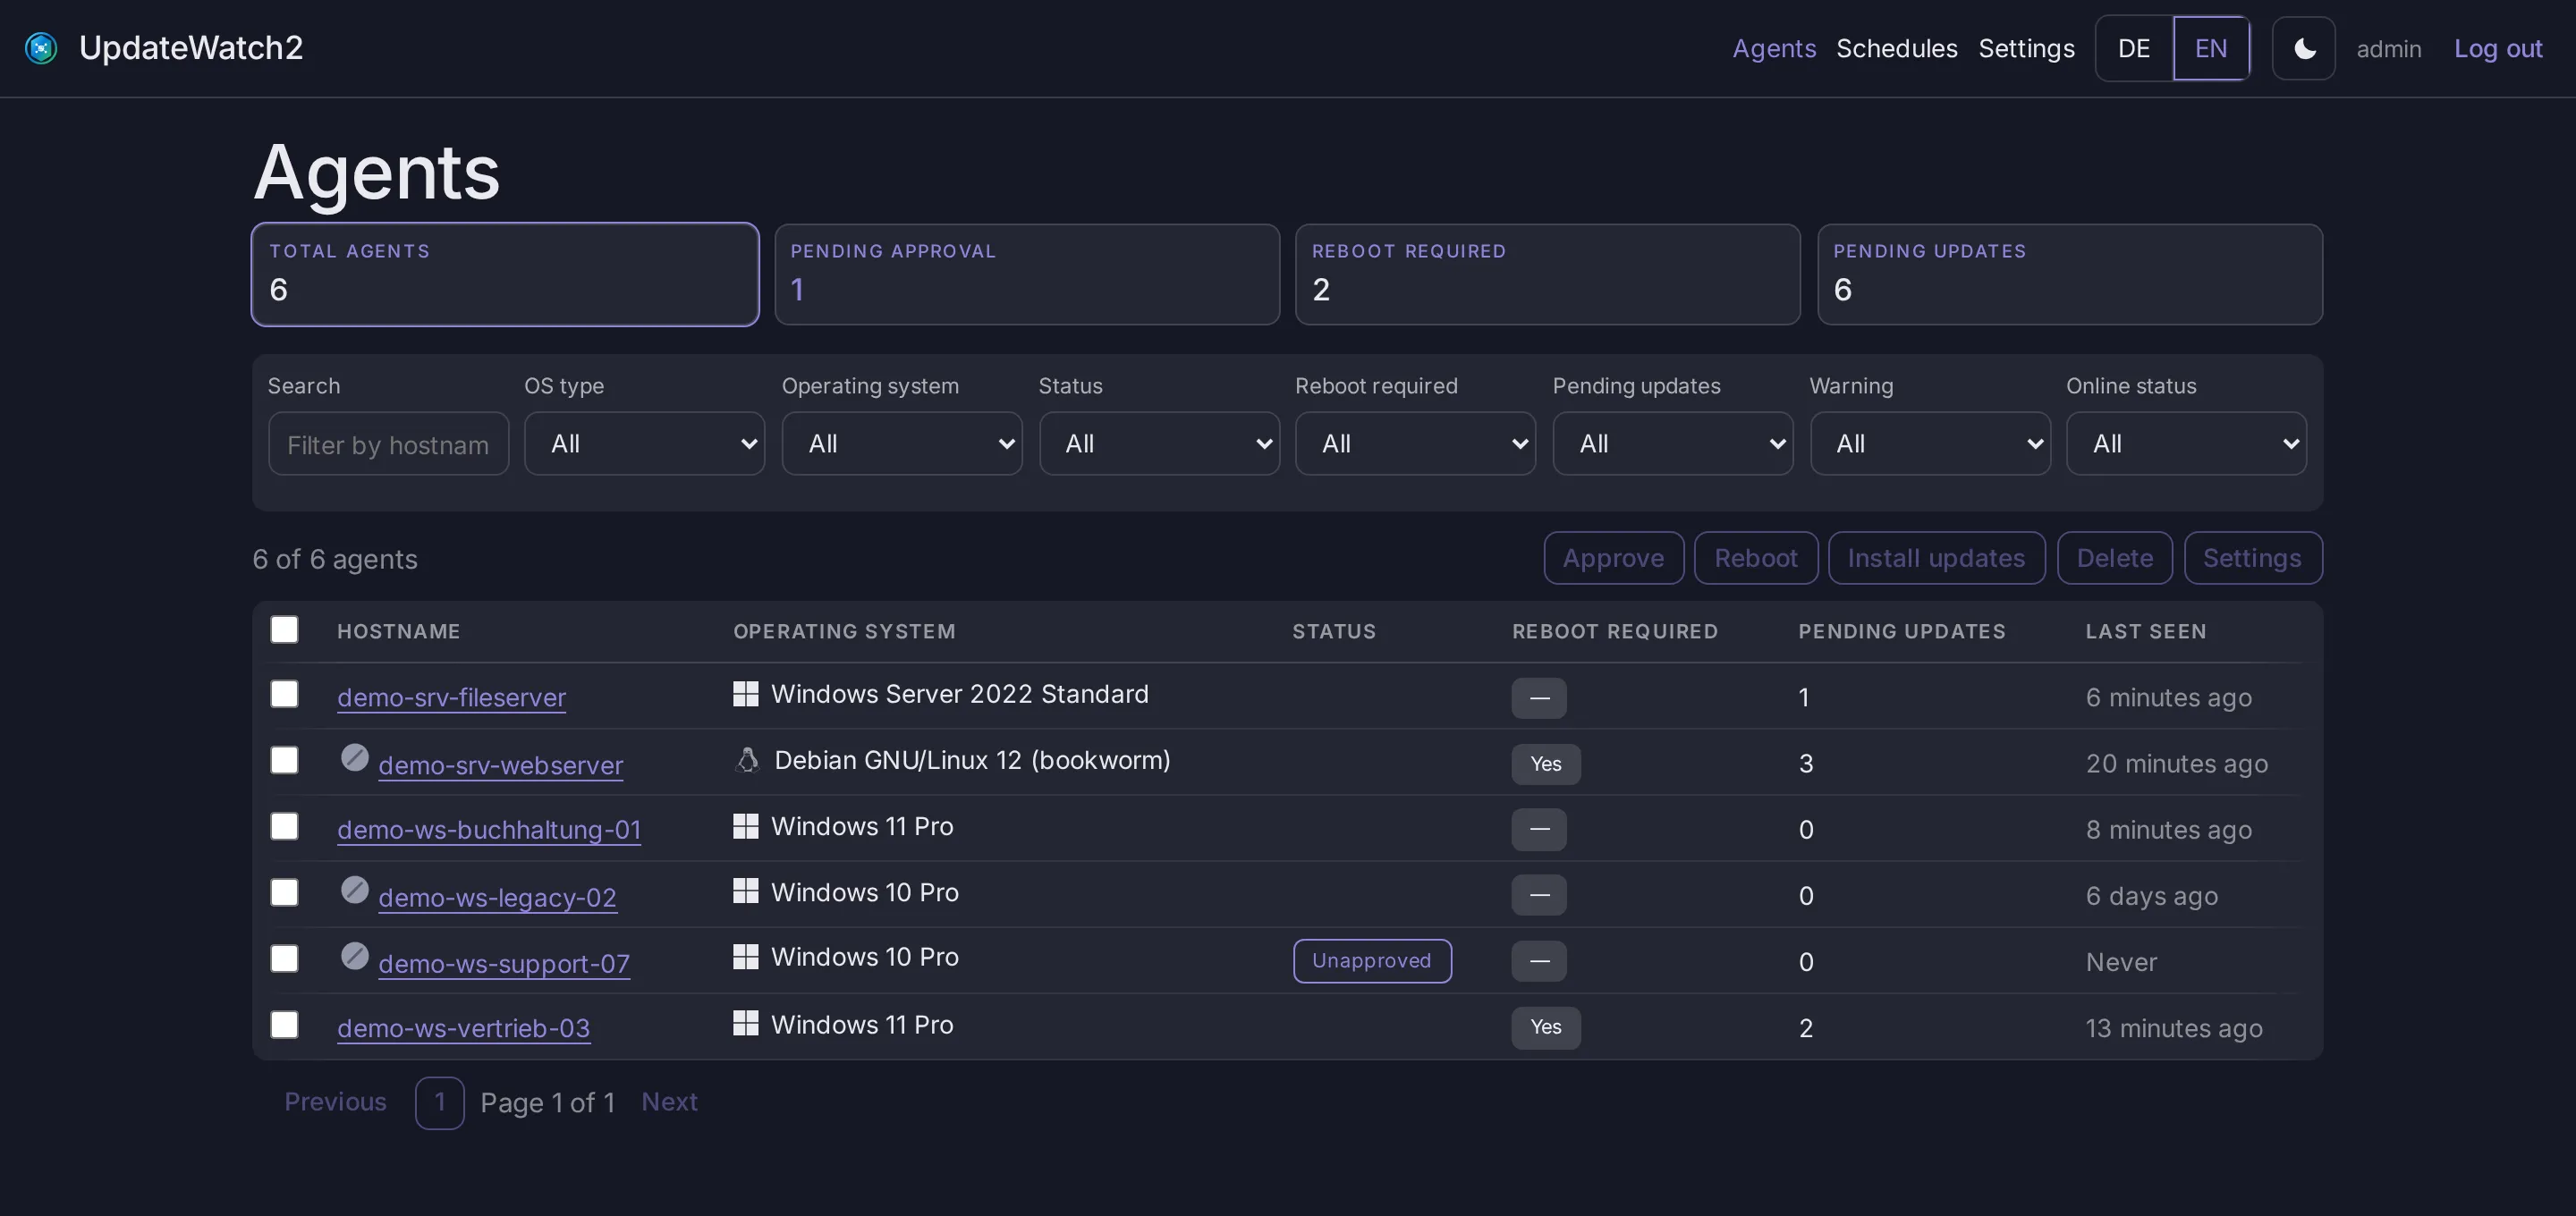Open demo-srv-webserver agent link
Screen dimensions: 2576x1216
(x=501, y=765)
